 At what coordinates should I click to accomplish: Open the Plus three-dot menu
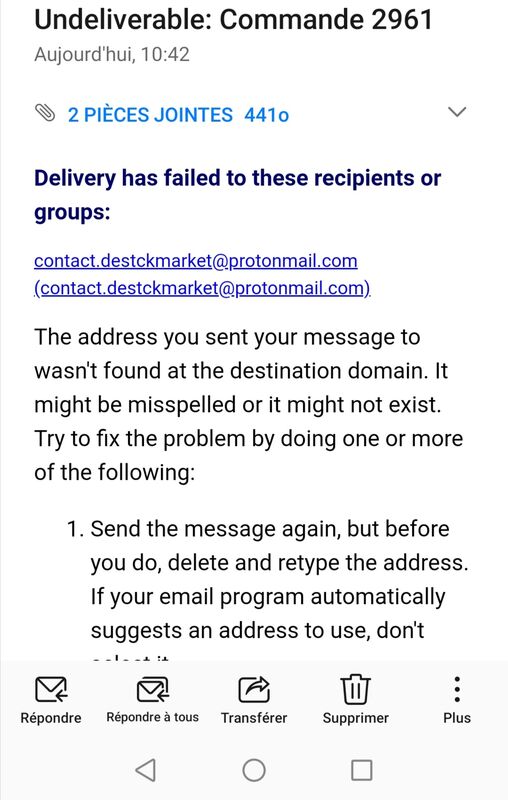(457, 689)
